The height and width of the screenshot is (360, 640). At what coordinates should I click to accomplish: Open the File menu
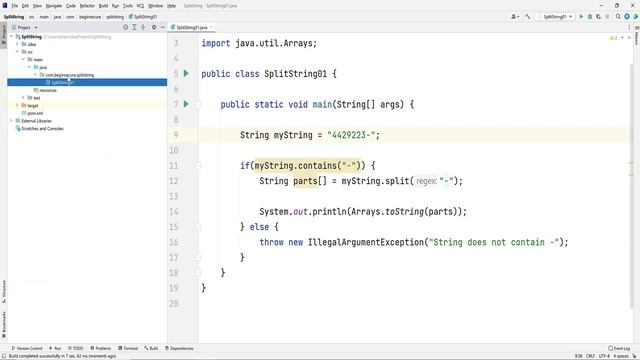click(15, 6)
